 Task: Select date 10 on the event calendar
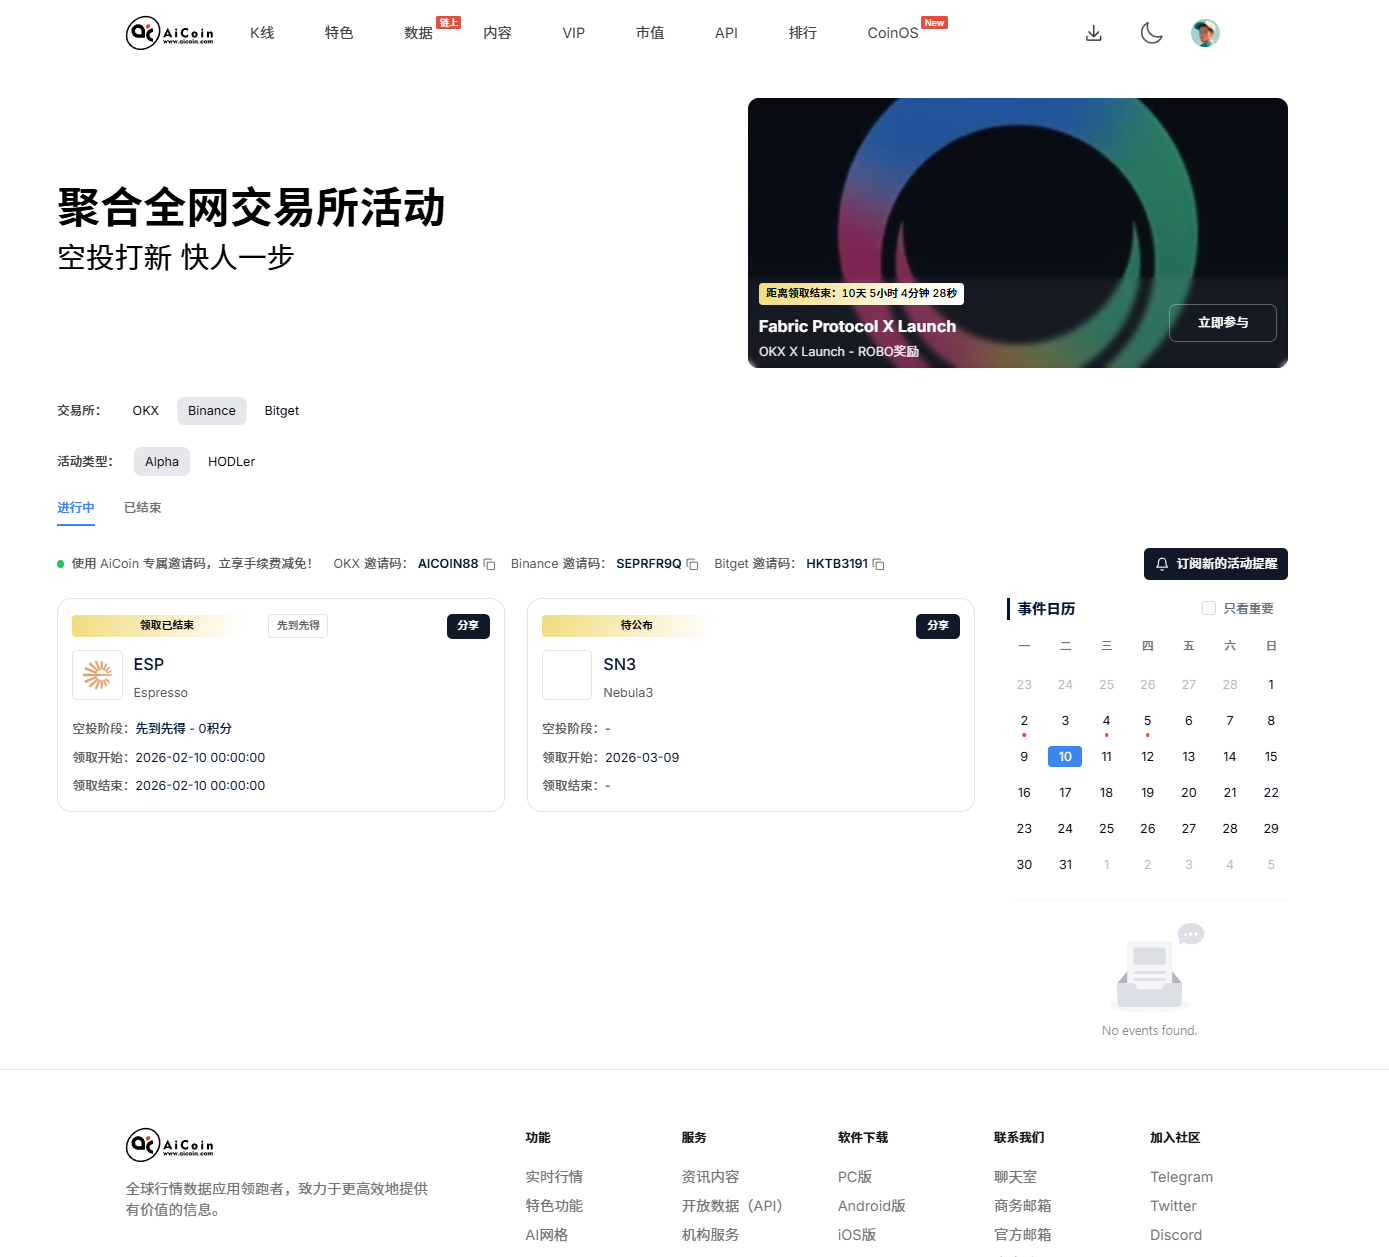pos(1065,756)
